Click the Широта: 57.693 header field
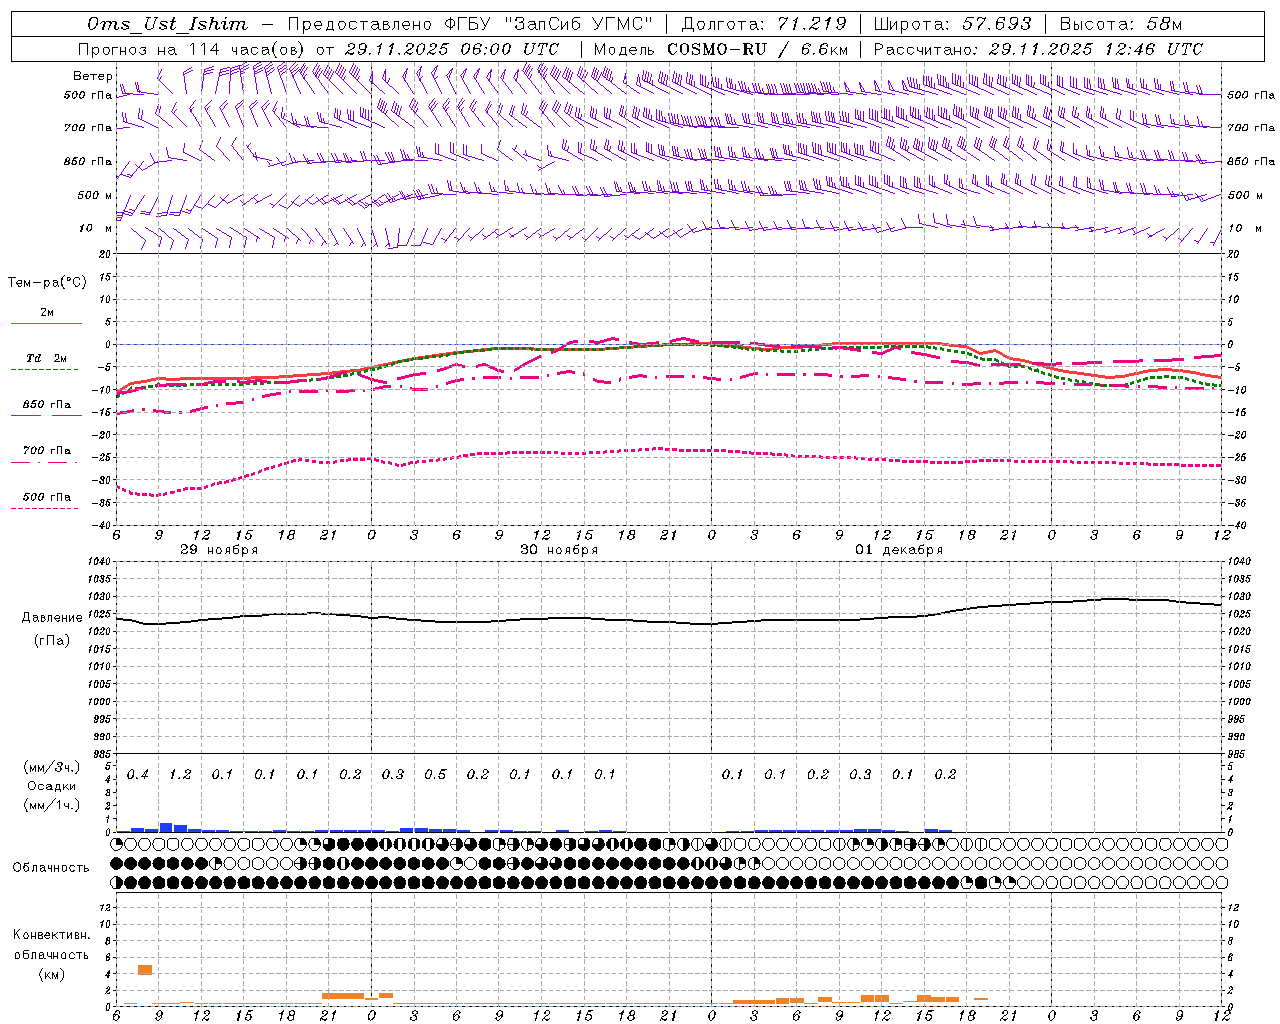Image resolution: width=1280 pixels, height=1024 pixels. [x=952, y=24]
